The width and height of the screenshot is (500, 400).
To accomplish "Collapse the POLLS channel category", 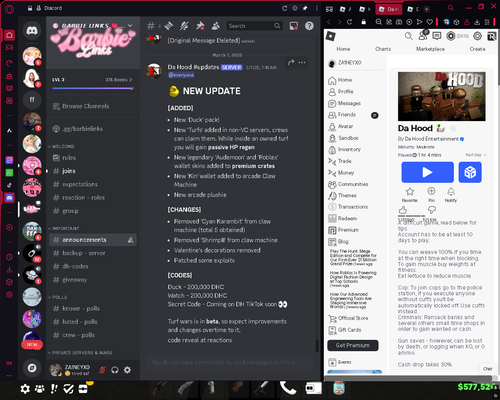I will (x=58, y=297).
